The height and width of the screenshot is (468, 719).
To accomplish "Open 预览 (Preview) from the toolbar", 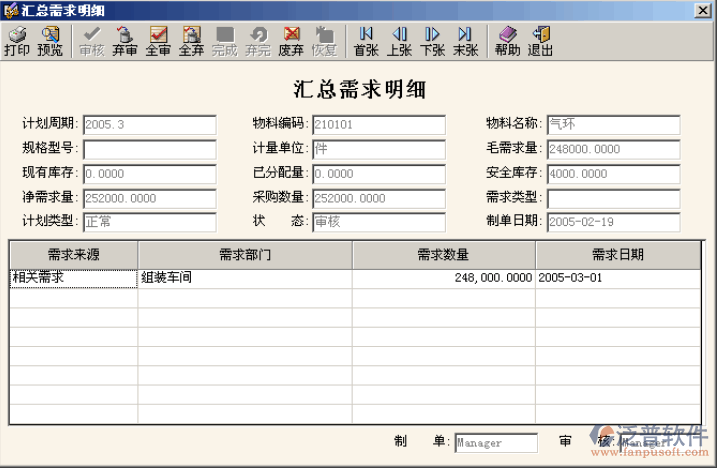I will (50, 41).
